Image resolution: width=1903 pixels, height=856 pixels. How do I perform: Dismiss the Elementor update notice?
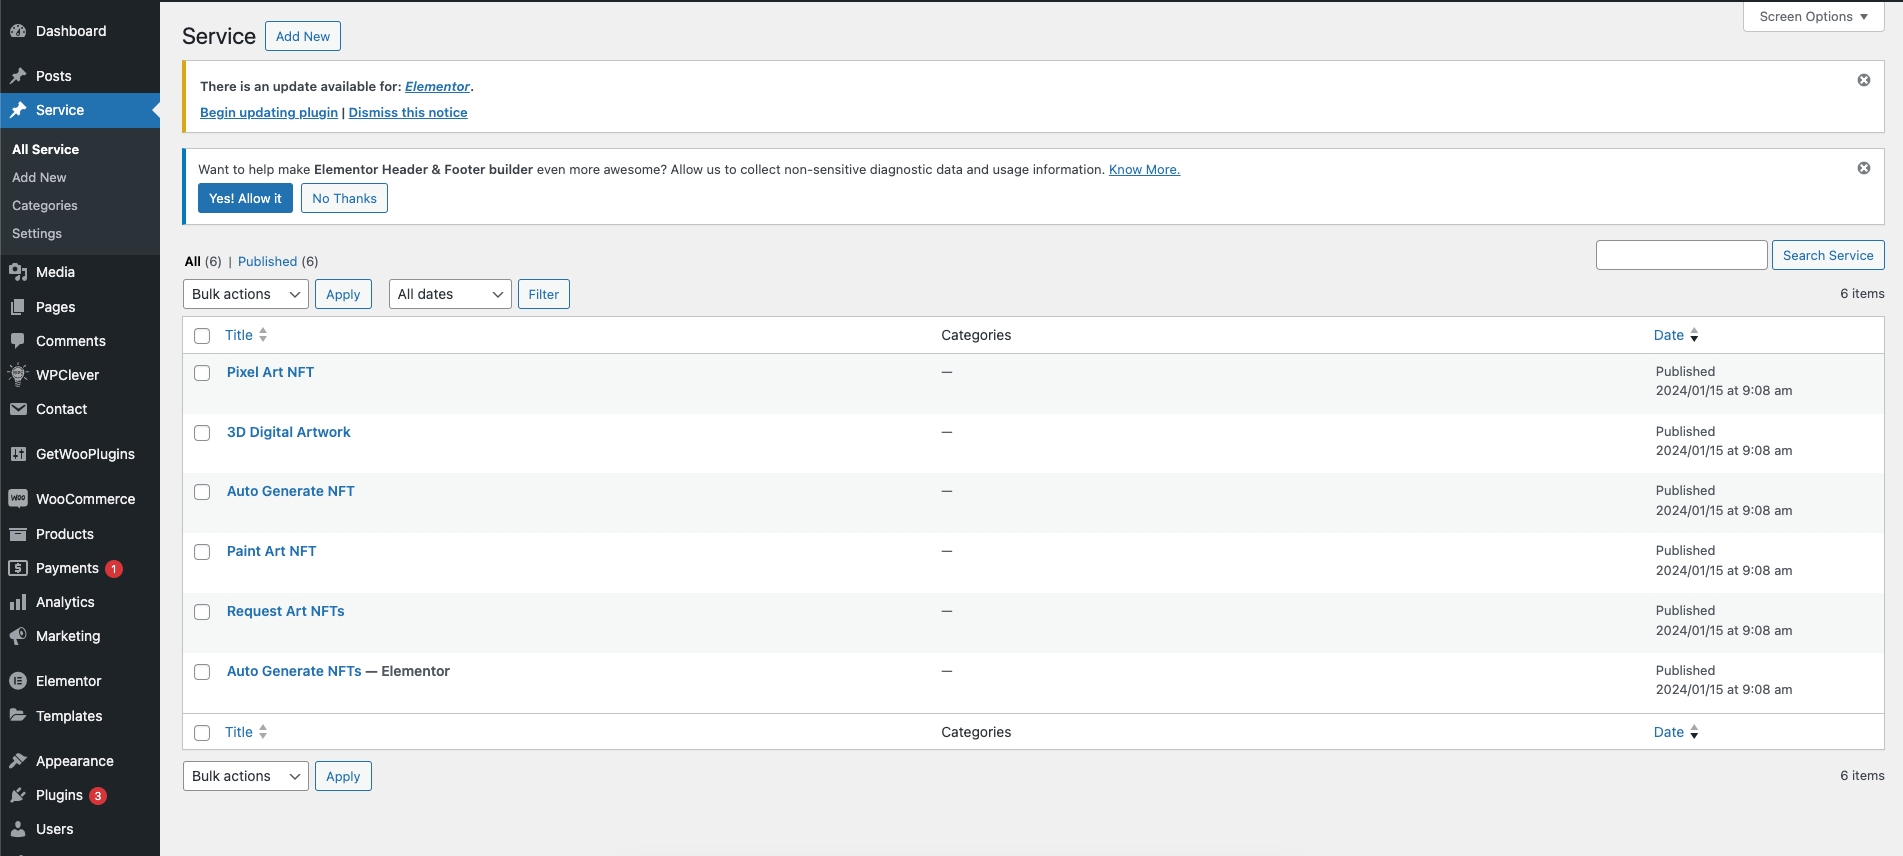(1863, 80)
